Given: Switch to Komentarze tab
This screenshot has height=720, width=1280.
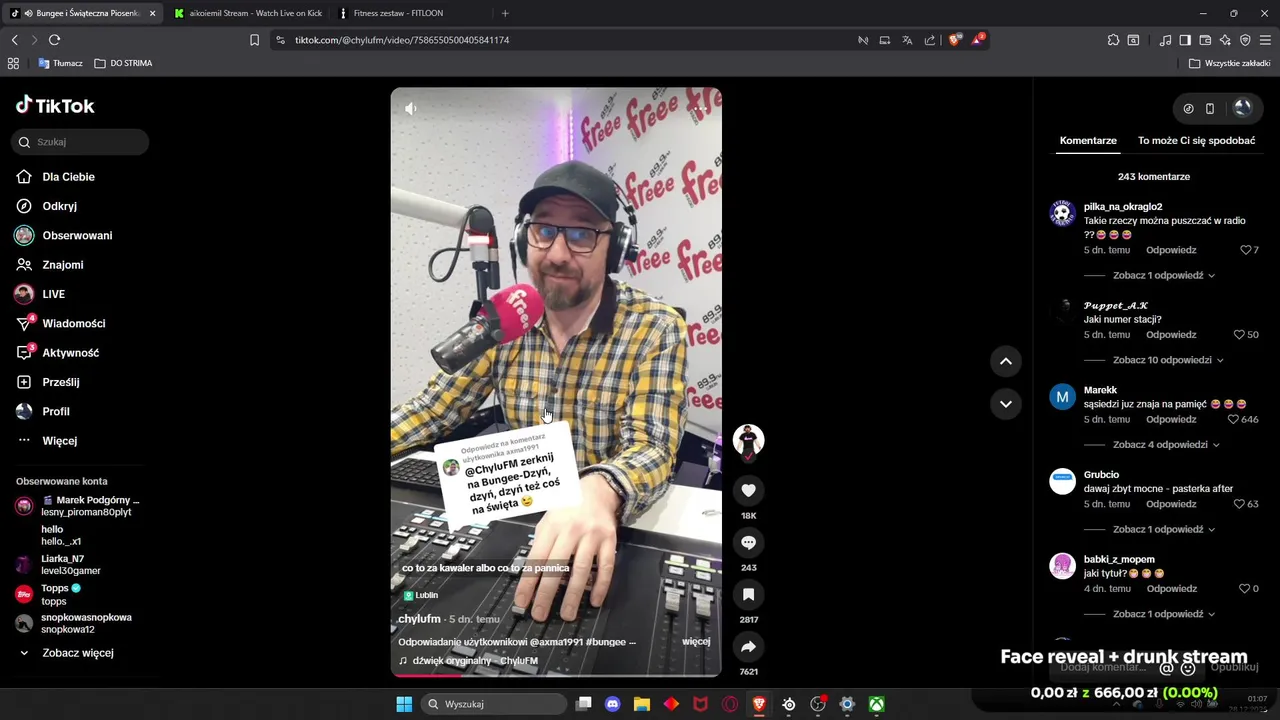Looking at the screenshot, I should (x=1088, y=141).
